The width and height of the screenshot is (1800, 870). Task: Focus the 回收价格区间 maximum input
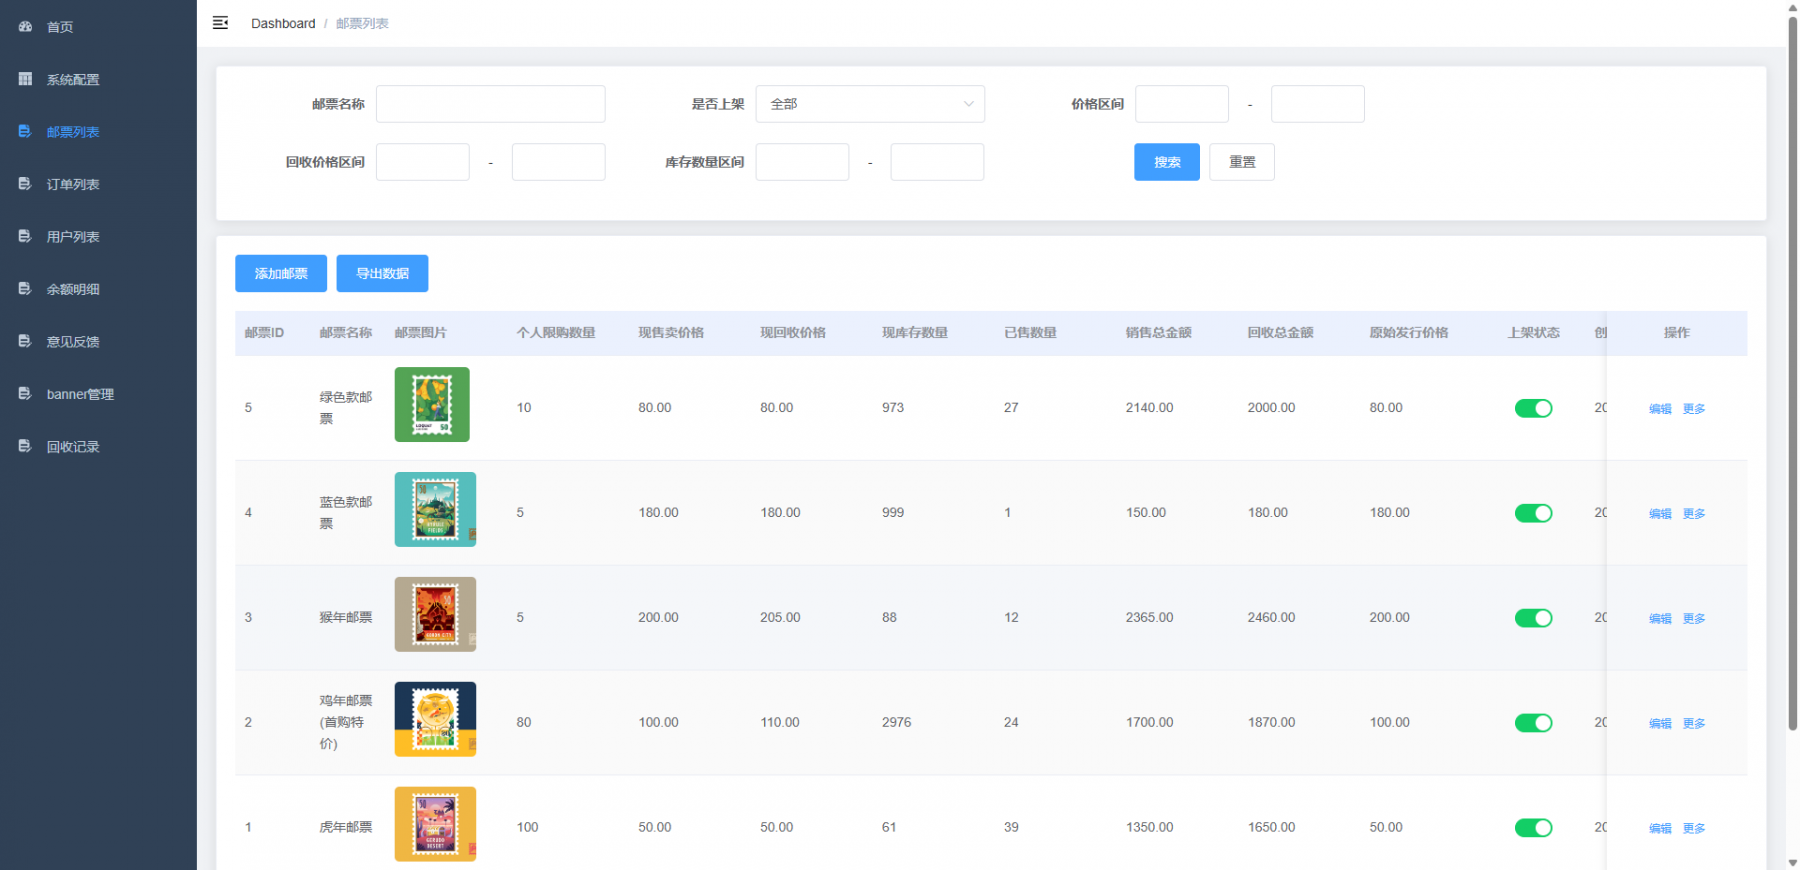559,162
